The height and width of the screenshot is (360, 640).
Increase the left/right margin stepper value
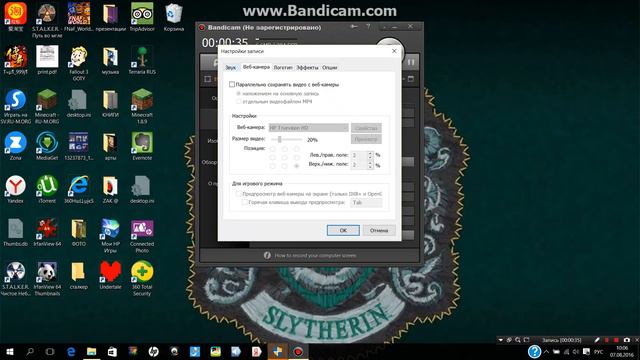(x=370, y=153)
